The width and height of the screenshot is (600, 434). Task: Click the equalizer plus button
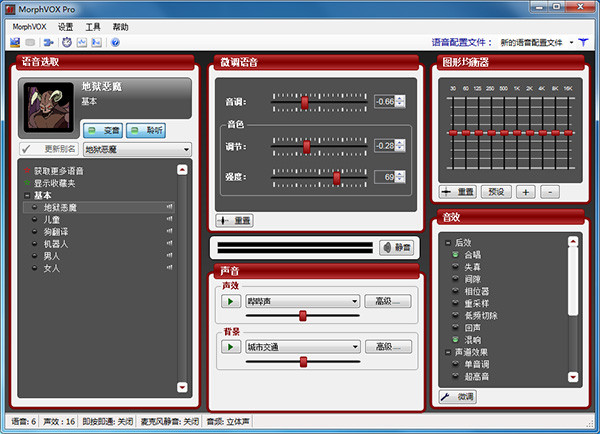click(526, 192)
